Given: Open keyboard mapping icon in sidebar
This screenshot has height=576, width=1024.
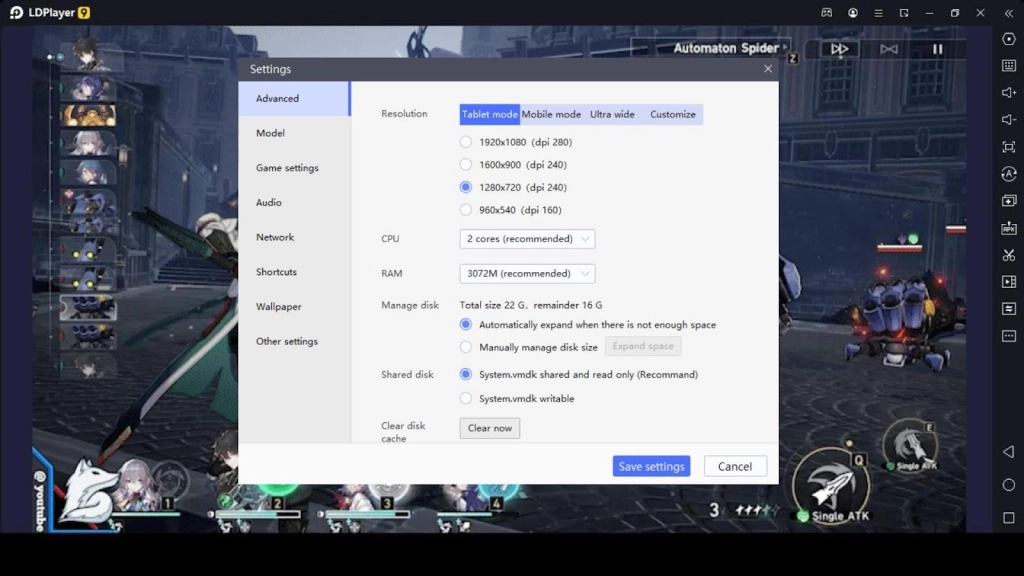Looking at the screenshot, I should pyautogui.click(x=1008, y=65).
